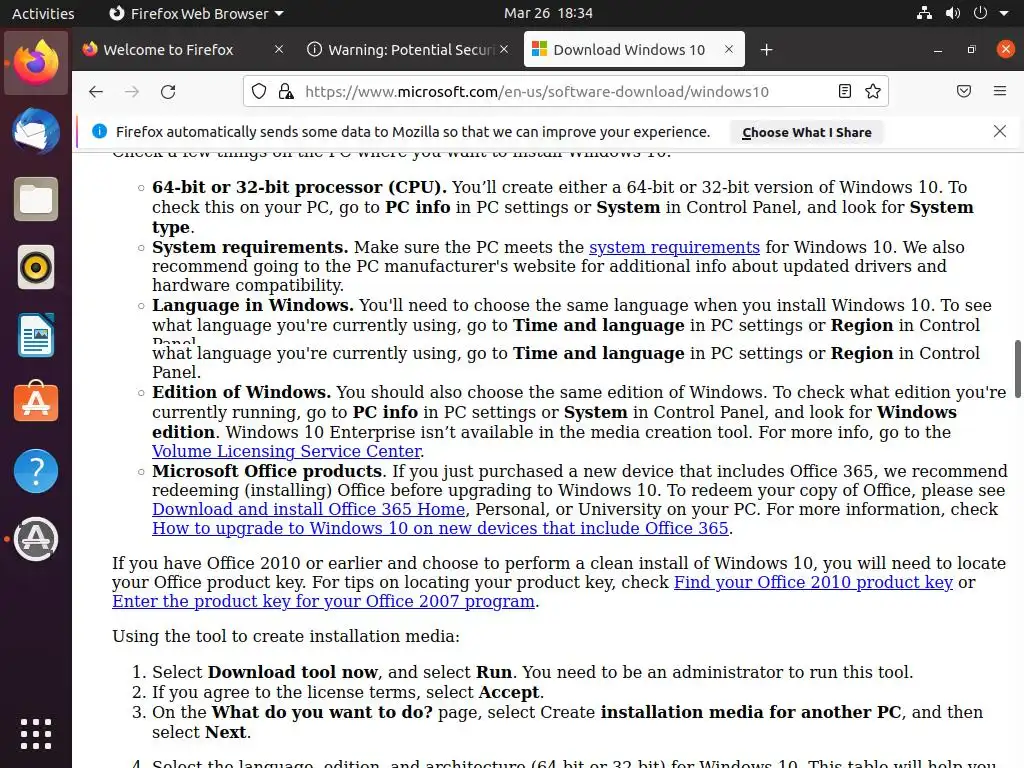Bookmark this page with the star icon
1024x768 pixels.
872,91
